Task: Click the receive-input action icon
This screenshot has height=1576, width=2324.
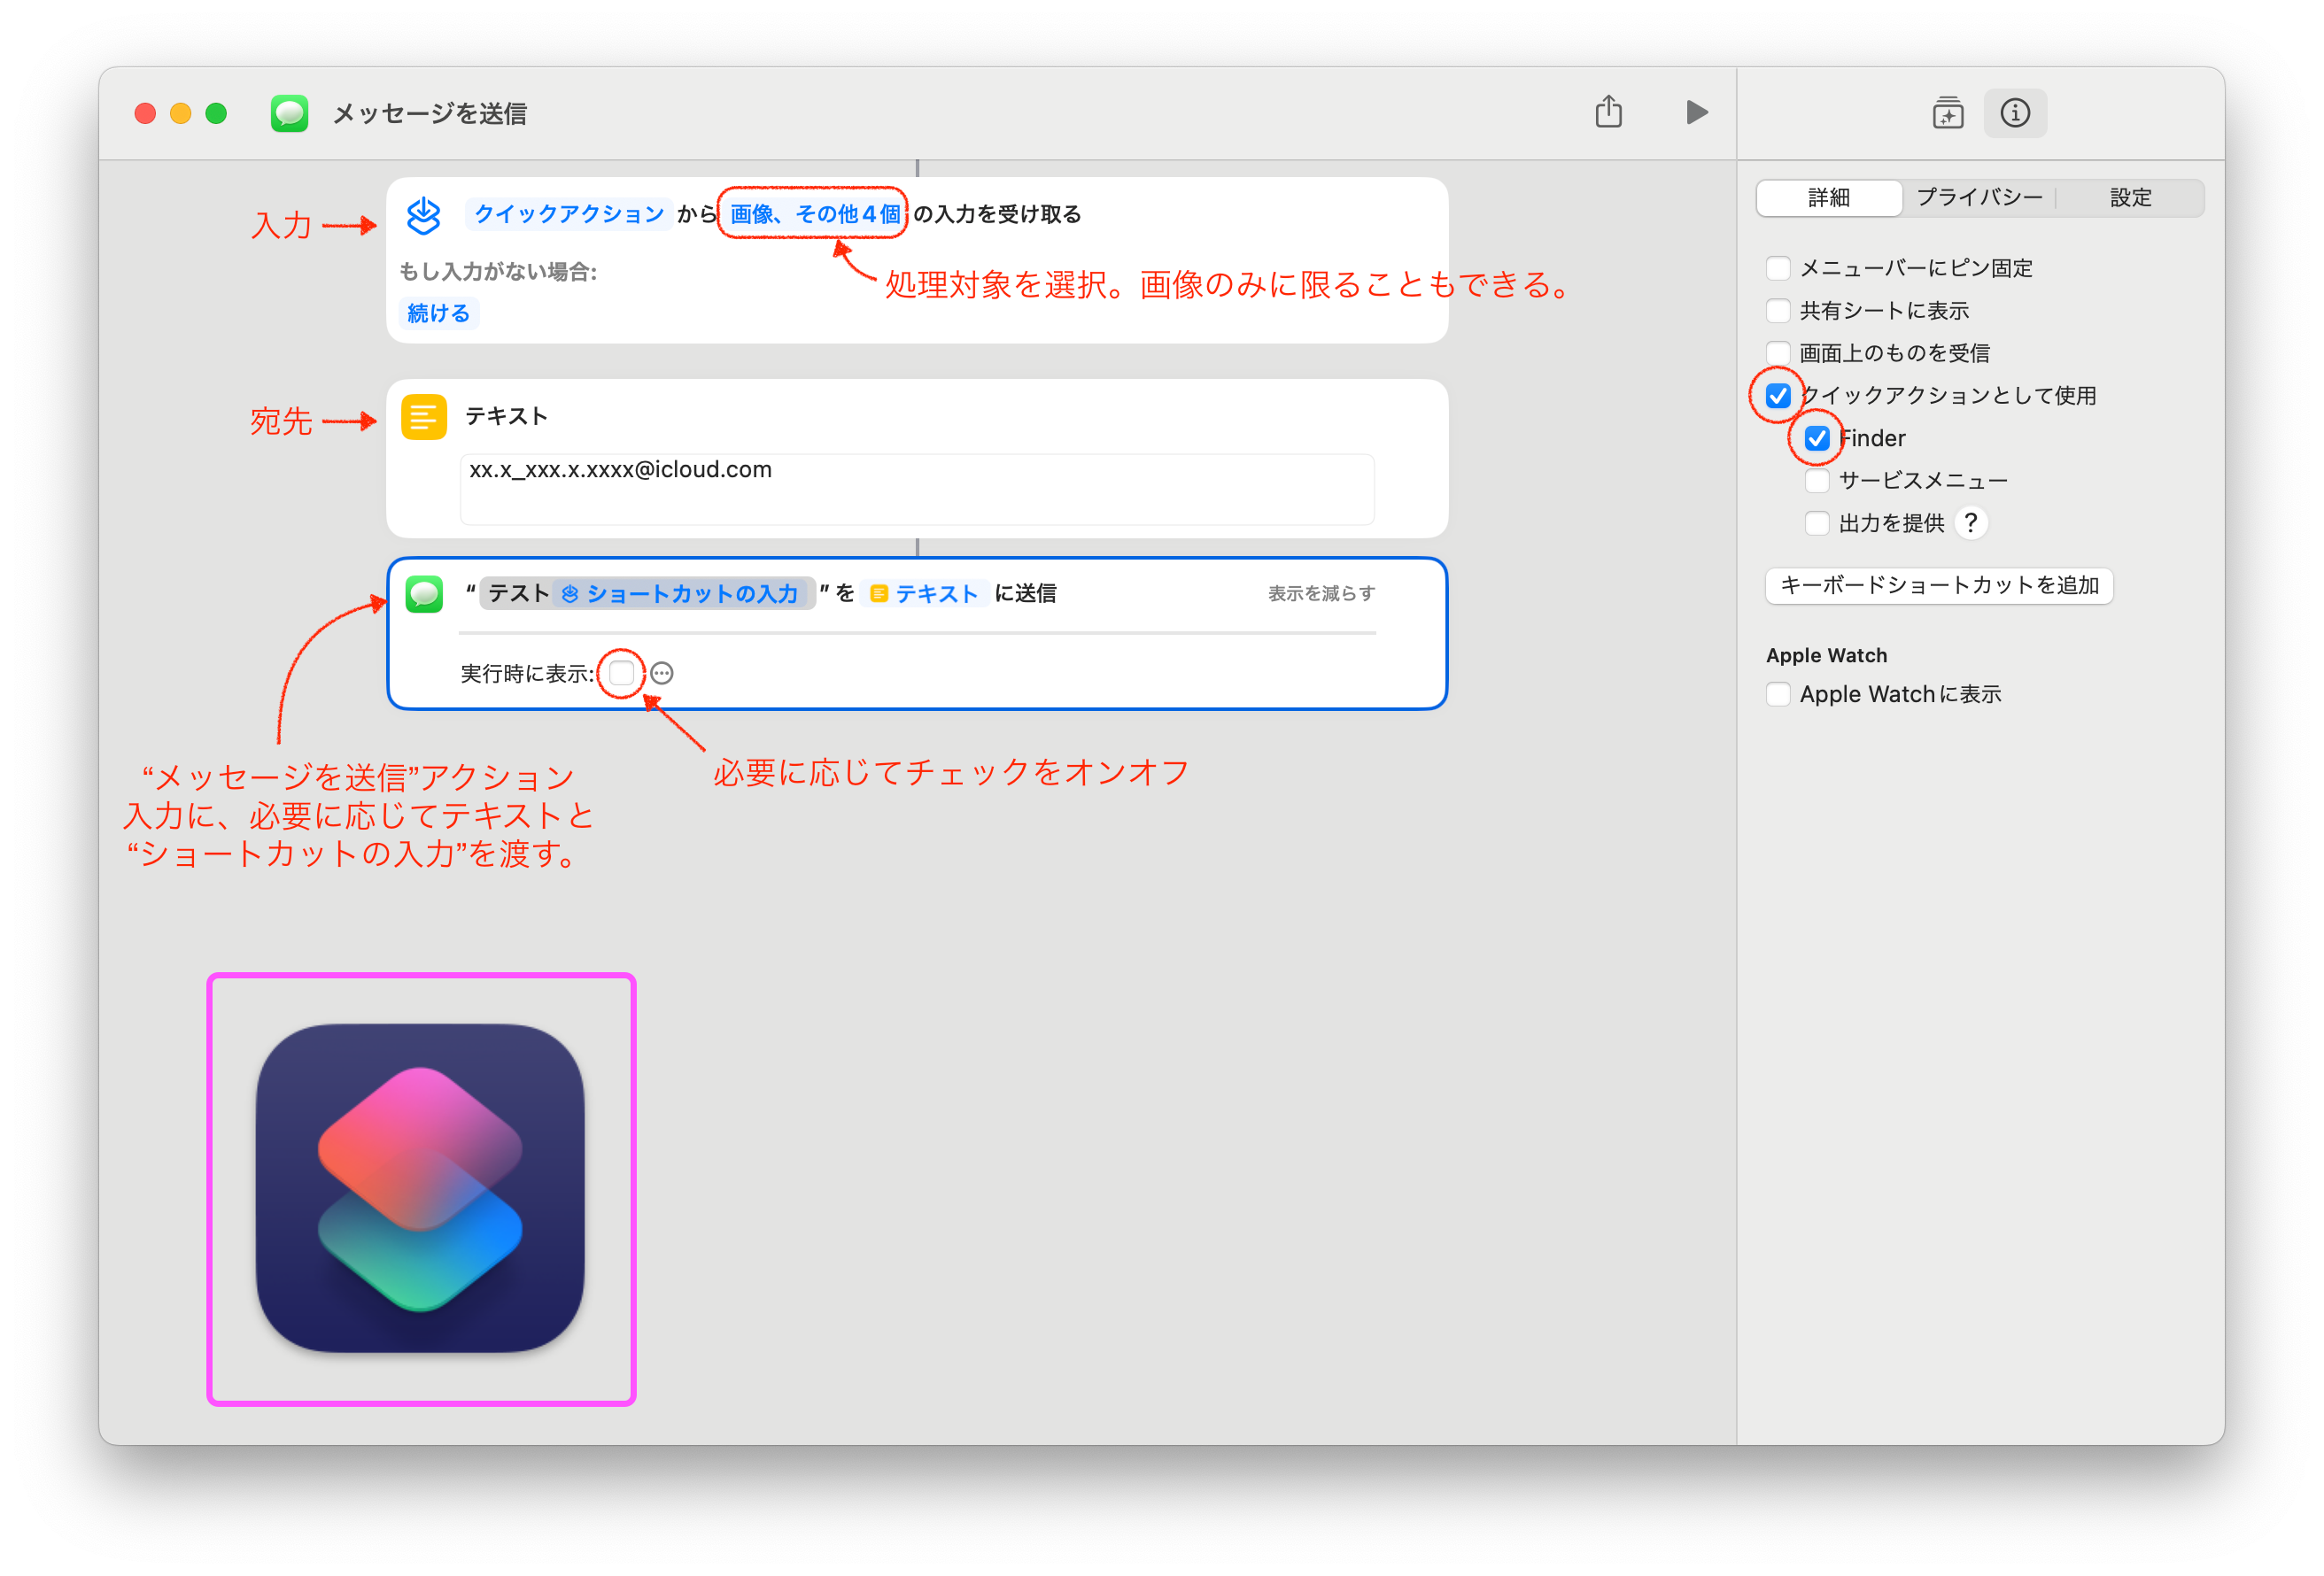Action: point(424,215)
